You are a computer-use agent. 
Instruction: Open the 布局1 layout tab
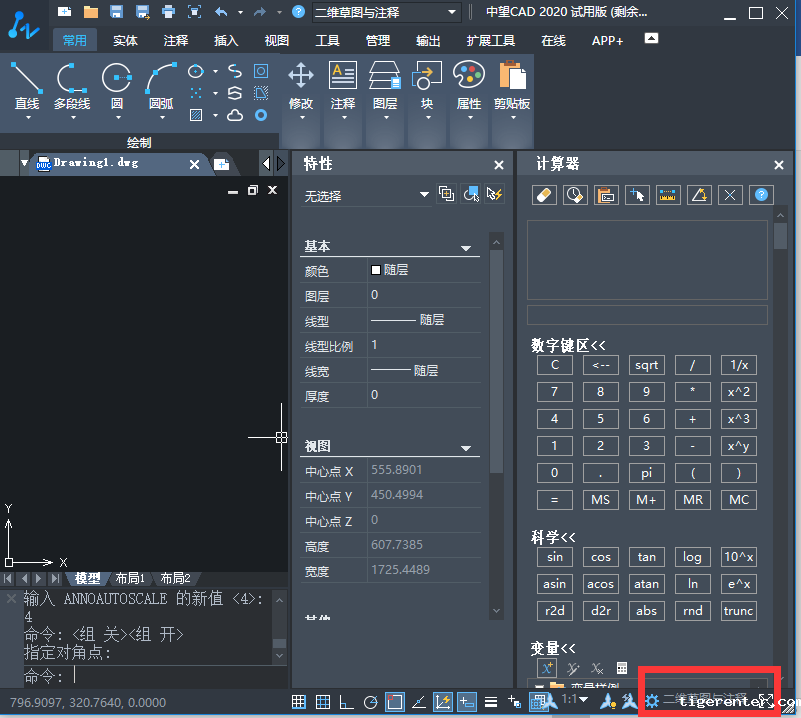[x=131, y=578]
